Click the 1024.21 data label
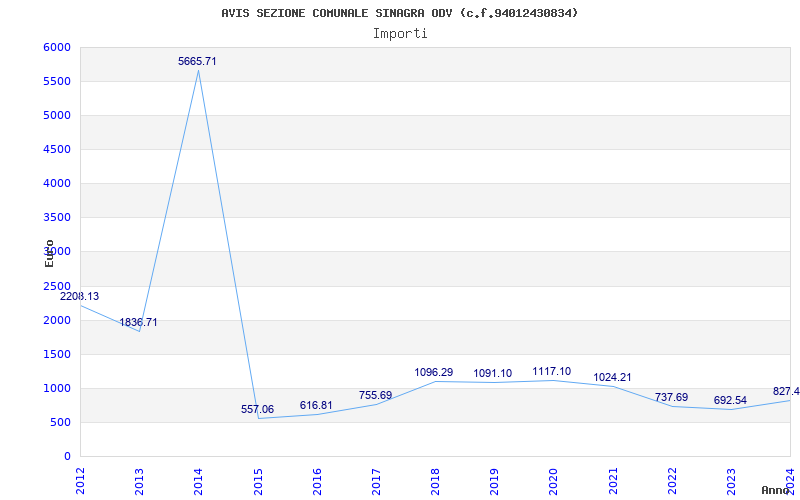 [612, 378]
